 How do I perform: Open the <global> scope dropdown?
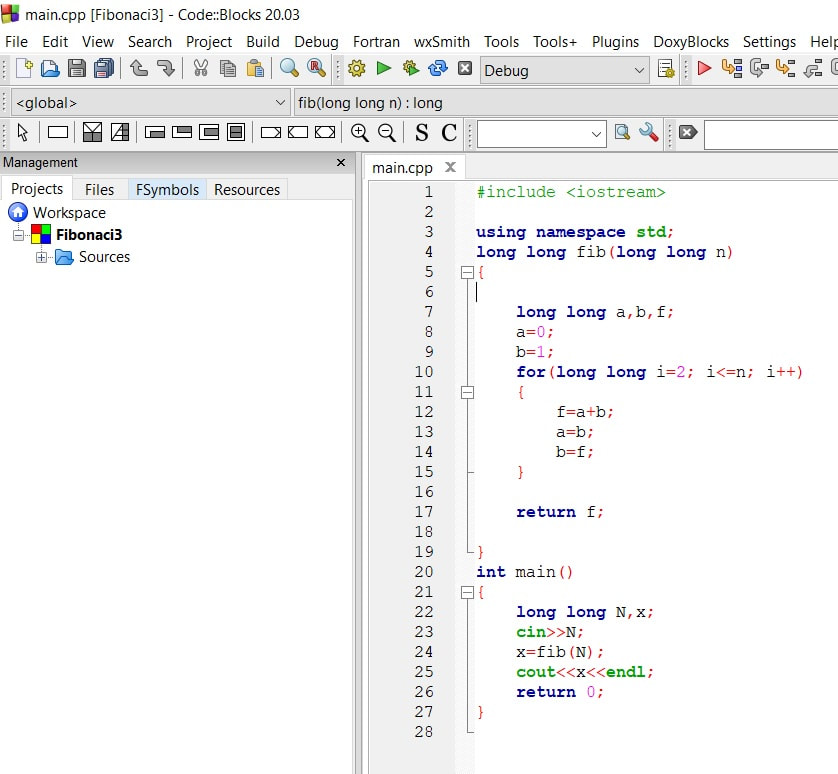(x=150, y=102)
